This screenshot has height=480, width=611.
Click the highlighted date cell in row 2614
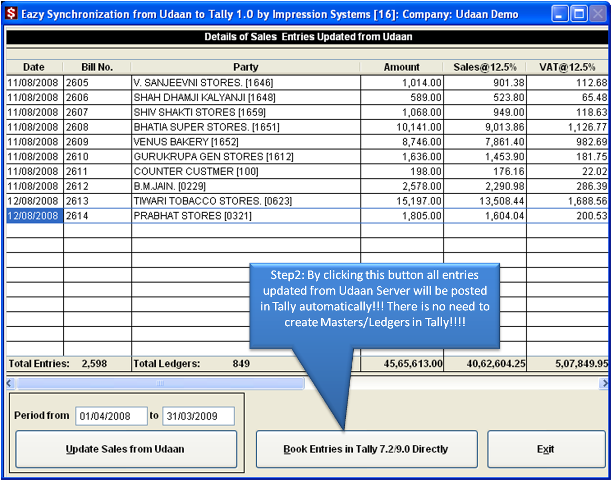point(35,216)
